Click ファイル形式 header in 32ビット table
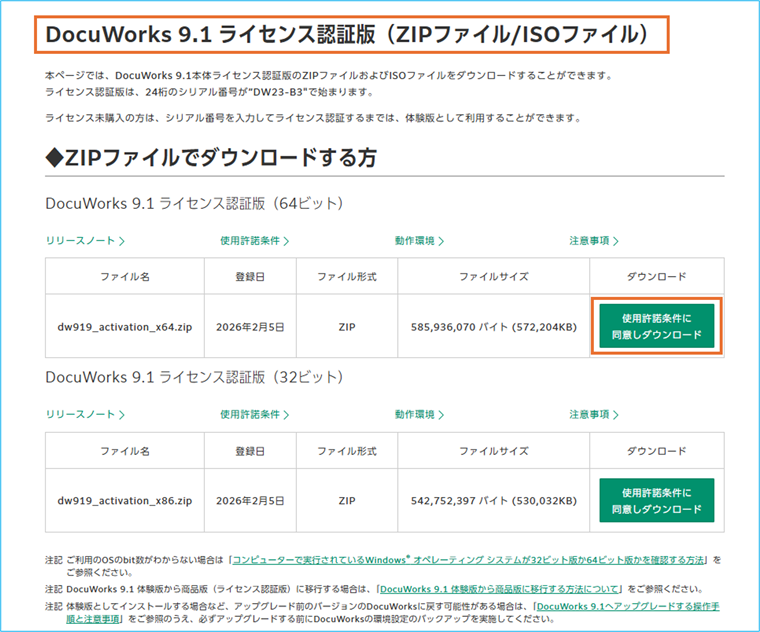Viewport: 760px width, 632px height. click(347, 451)
